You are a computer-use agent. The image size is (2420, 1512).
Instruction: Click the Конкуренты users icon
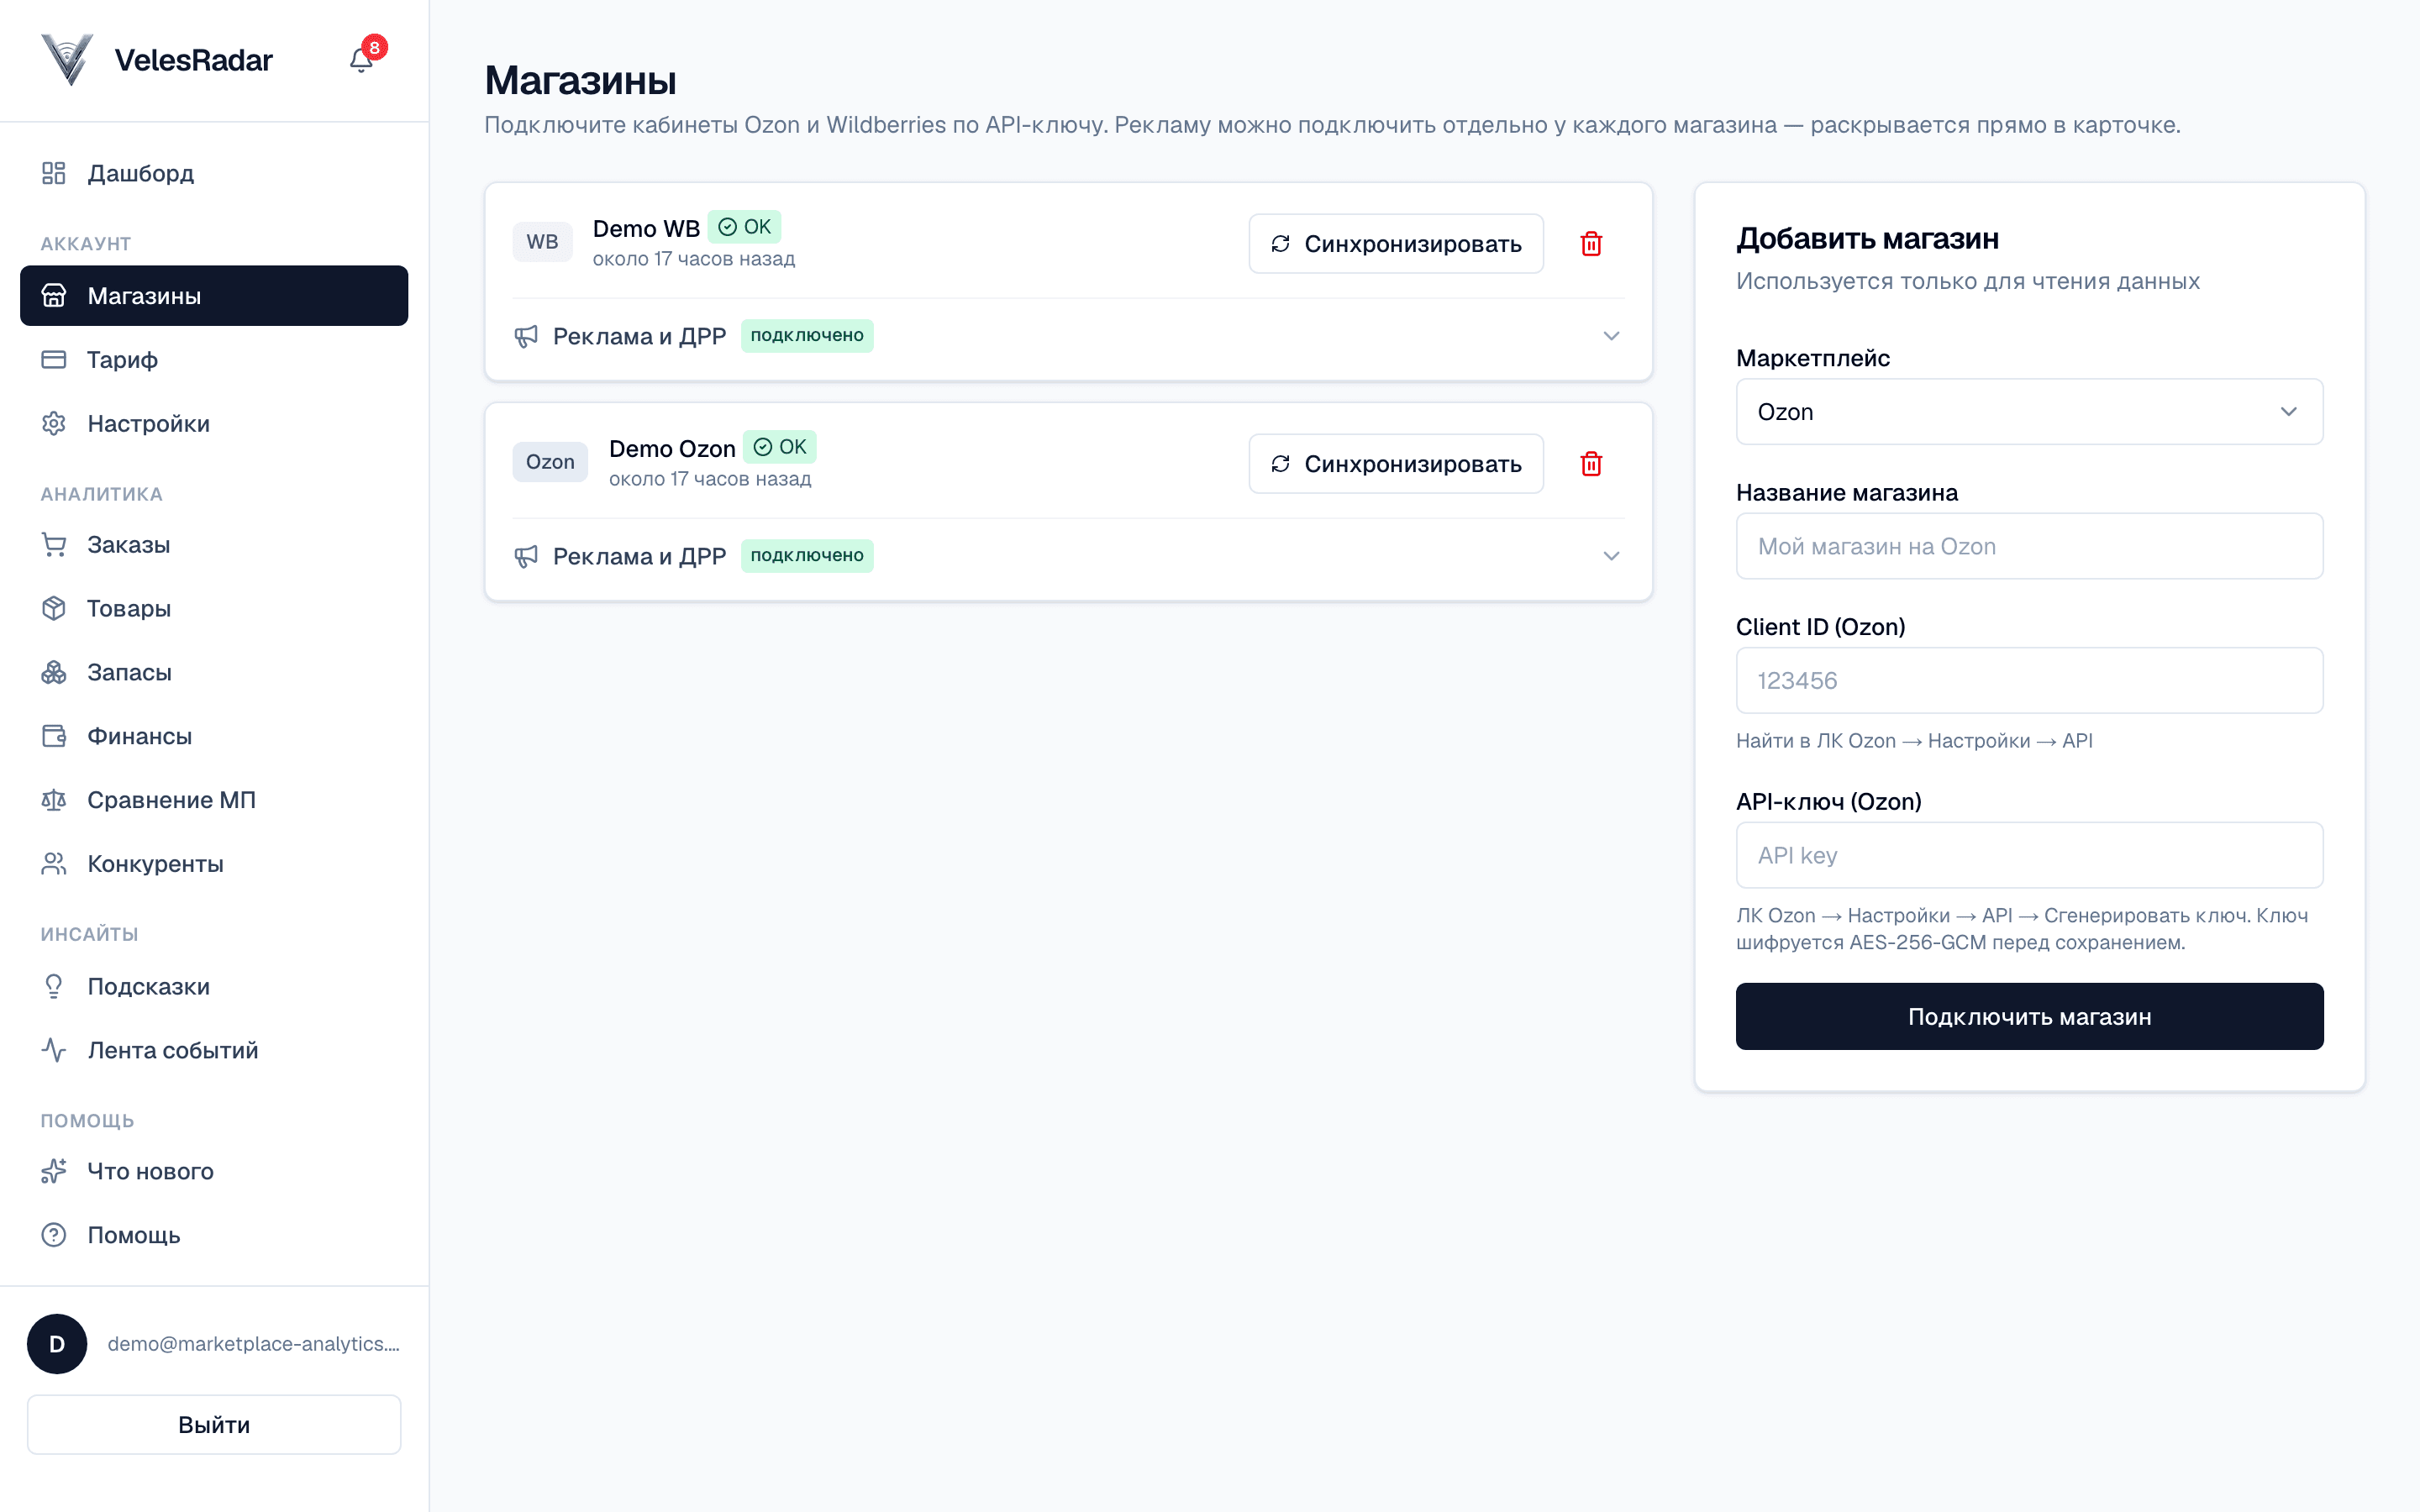point(54,864)
